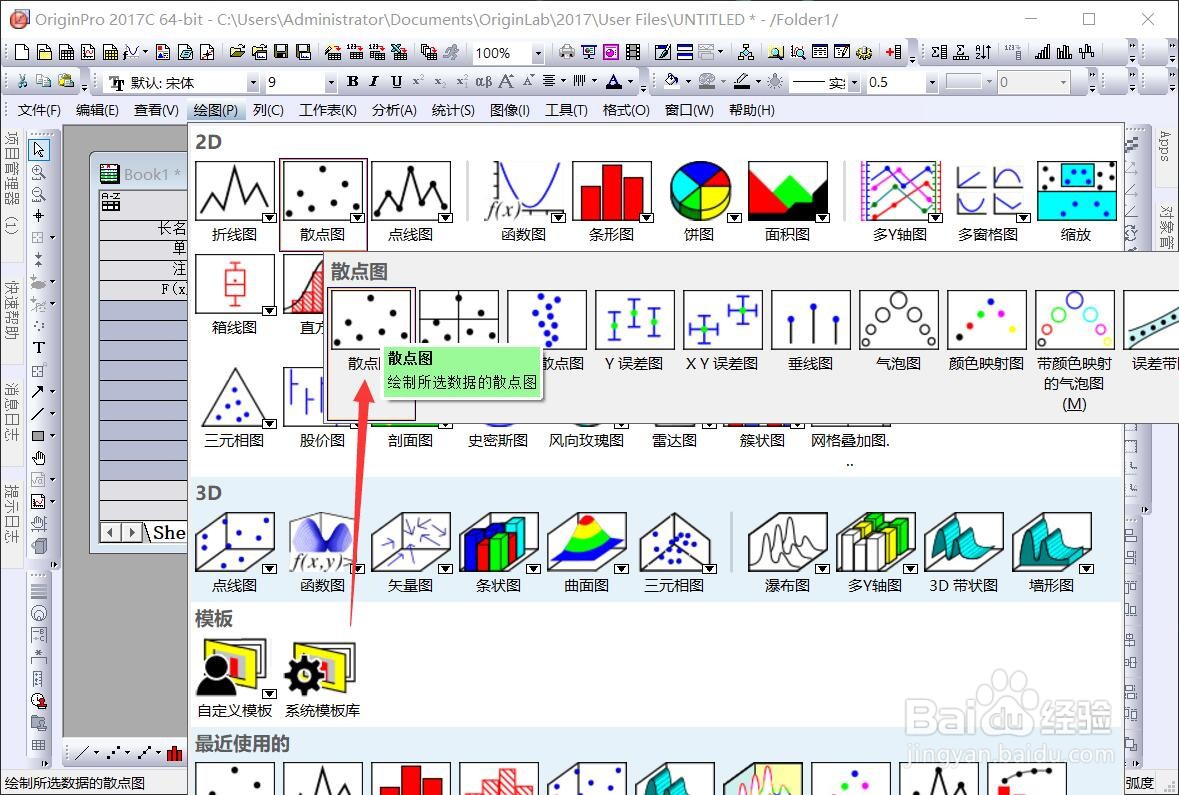Open the 系统模板库 system template library
The width and height of the screenshot is (1179, 795).
(322, 668)
